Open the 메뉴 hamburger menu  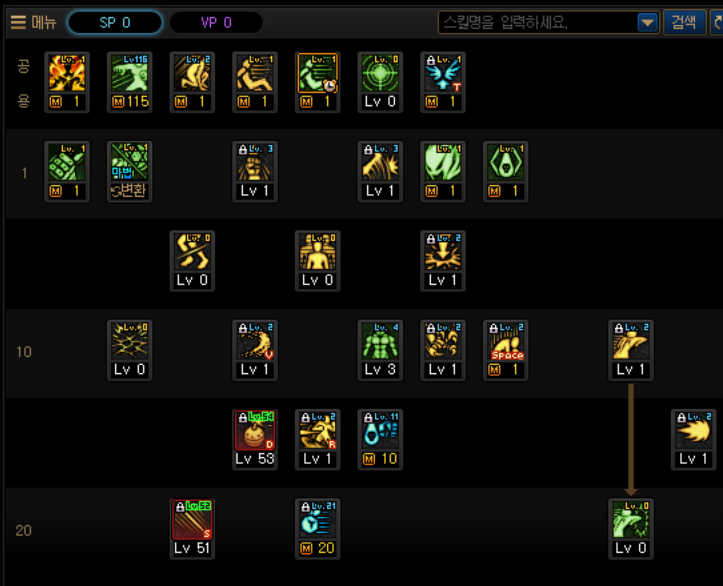tap(33, 22)
